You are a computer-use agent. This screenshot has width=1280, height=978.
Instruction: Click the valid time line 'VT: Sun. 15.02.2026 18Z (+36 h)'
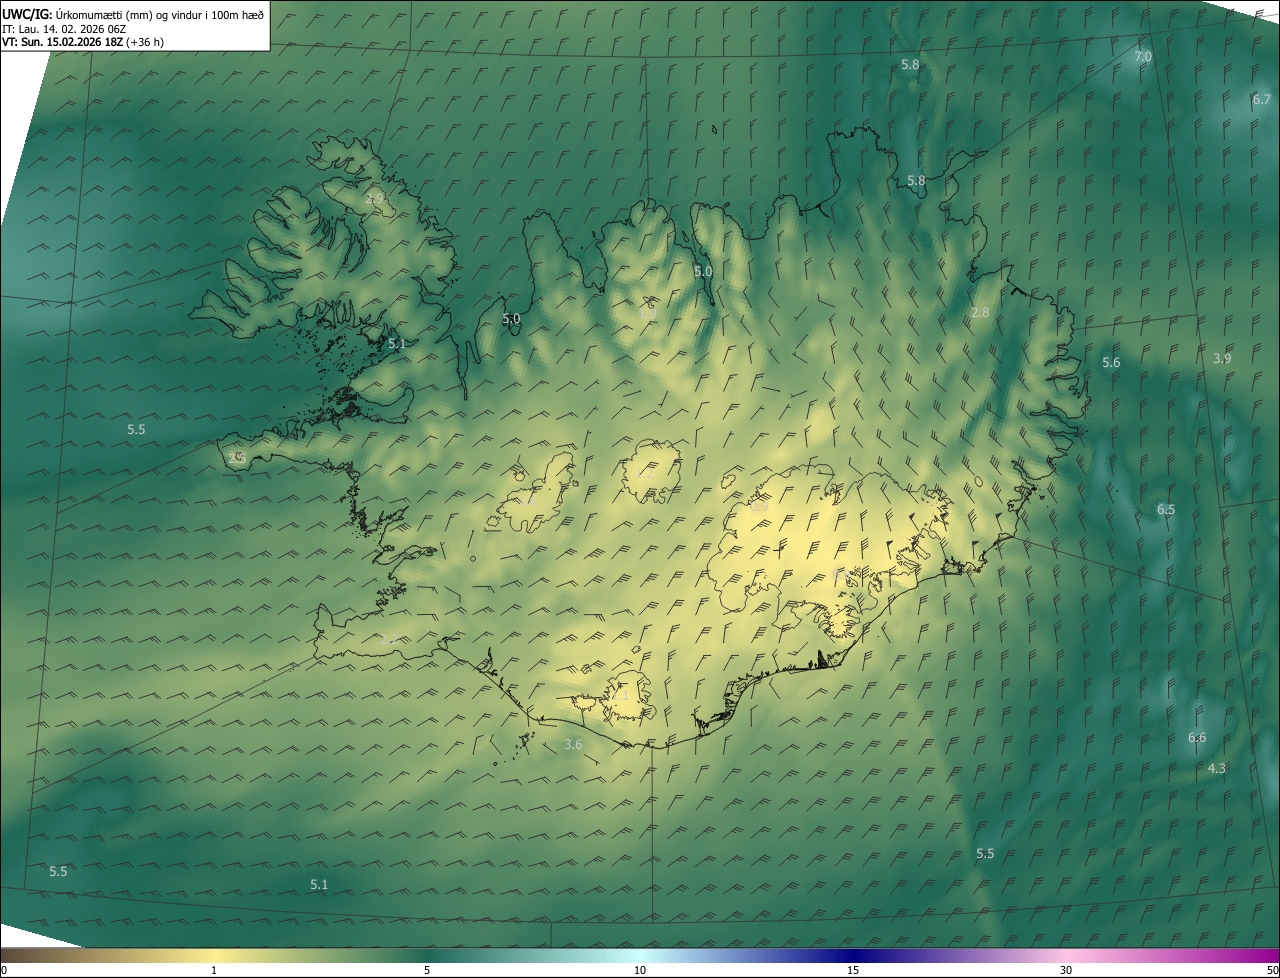(x=83, y=42)
